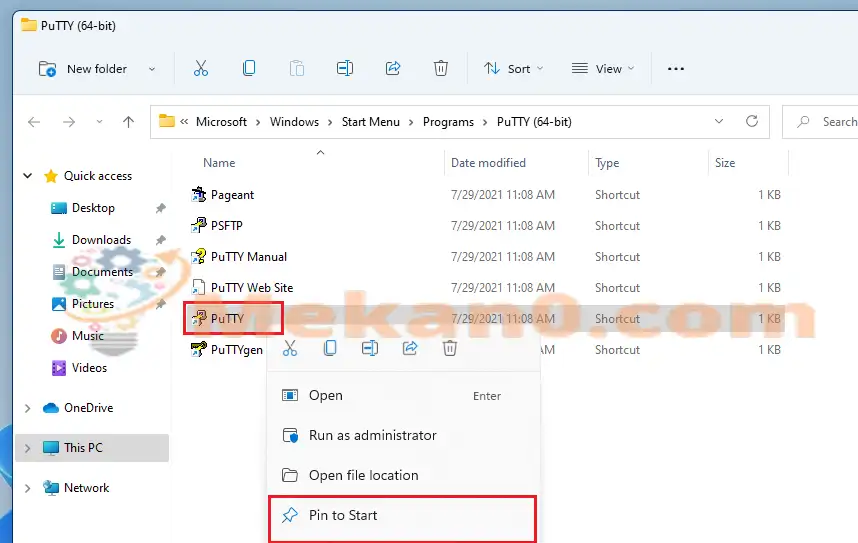This screenshot has height=543, width=858.
Task: Click the search magnifier icon
Action: click(803, 122)
